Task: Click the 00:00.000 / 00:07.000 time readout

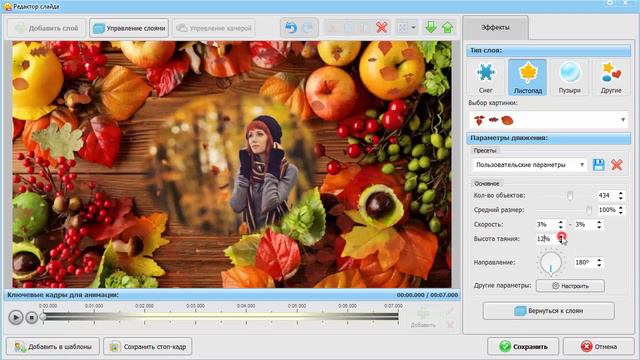Action: [x=427, y=295]
